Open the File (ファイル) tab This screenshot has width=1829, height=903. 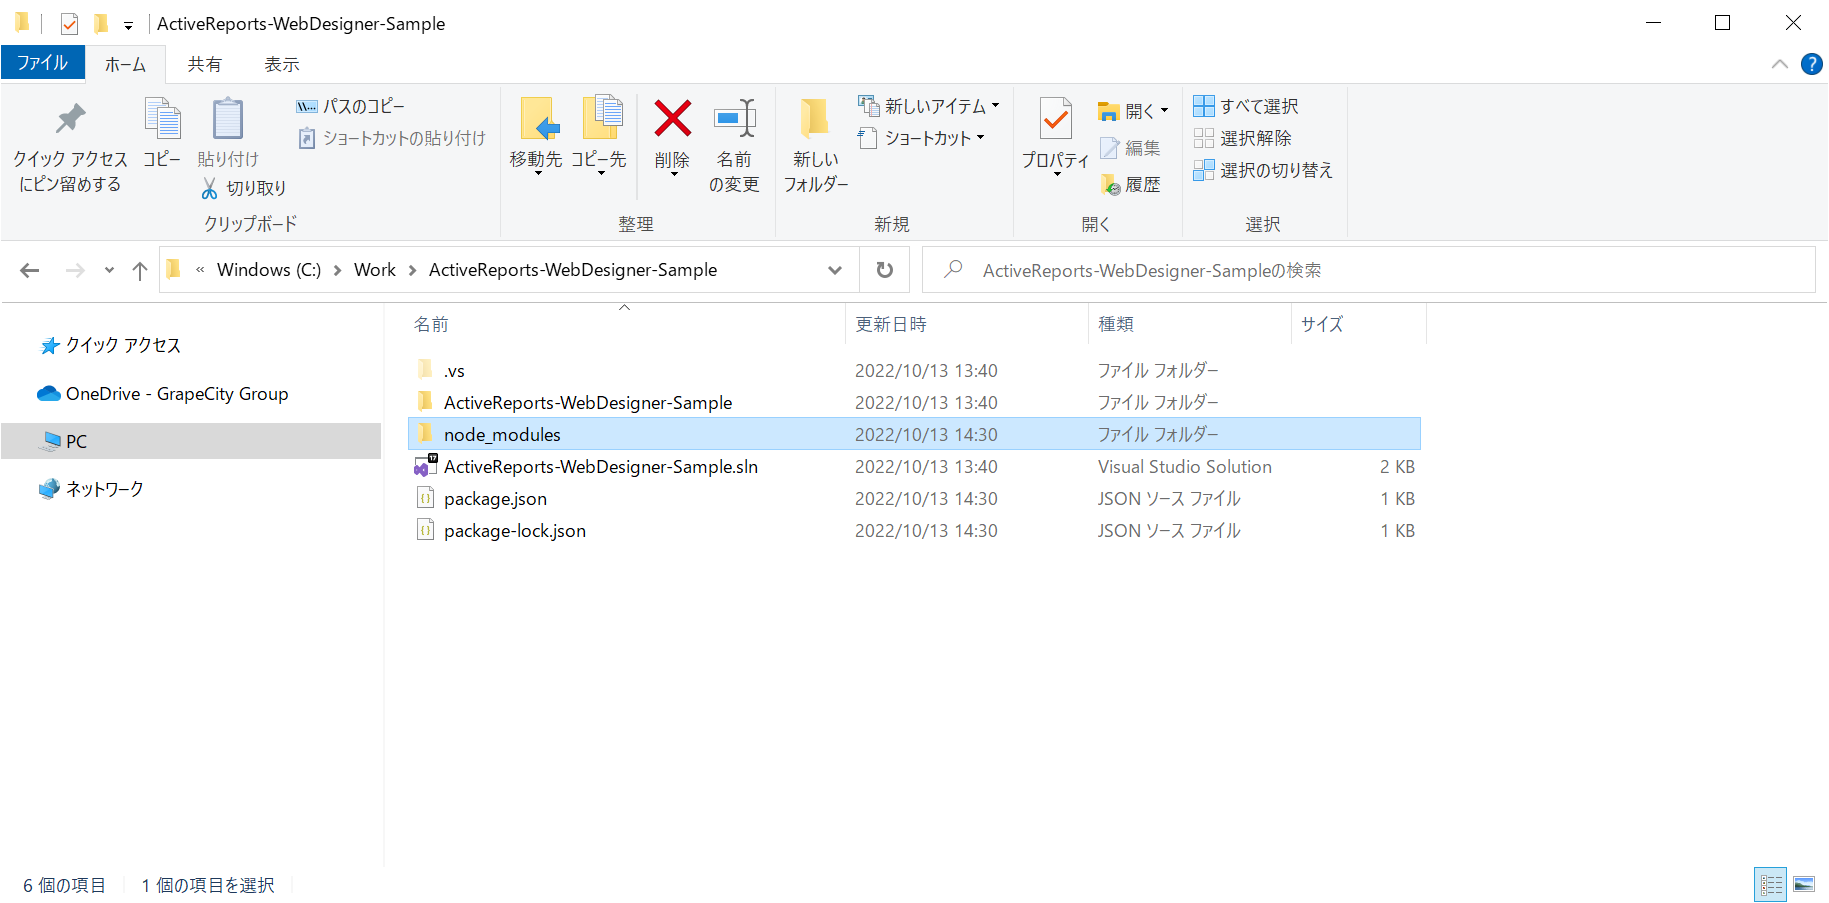tap(43, 63)
